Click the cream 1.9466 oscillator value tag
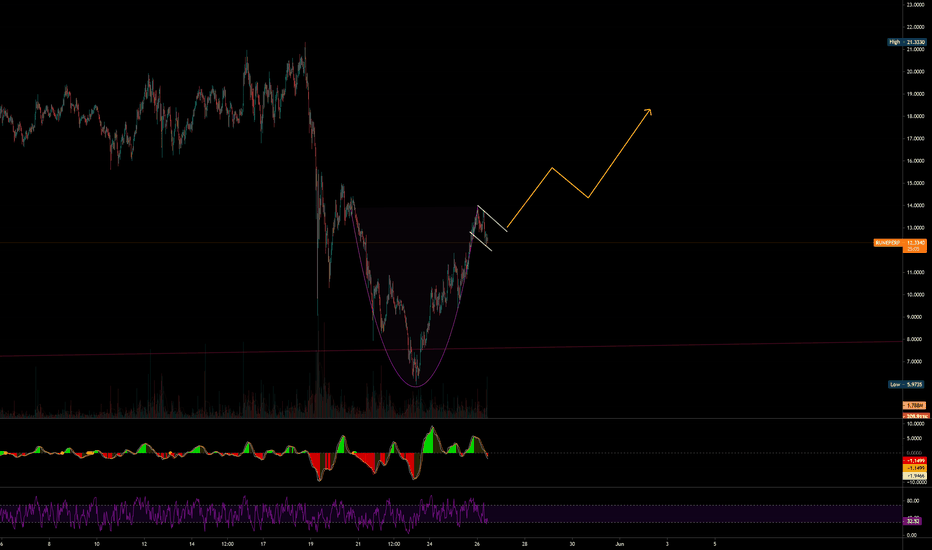Screen dimensions: 932x550 pyautogui.click(x=914, y=476)
